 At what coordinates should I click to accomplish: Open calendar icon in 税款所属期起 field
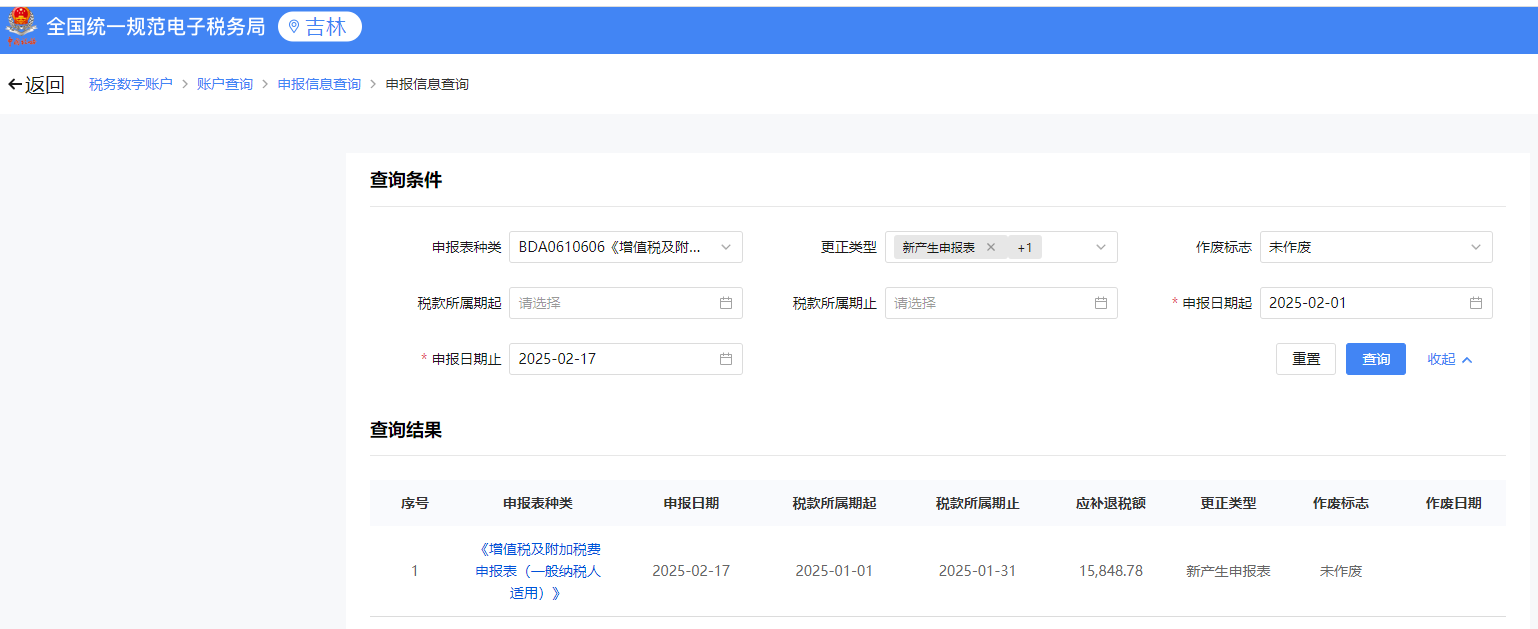click(726, 303)
